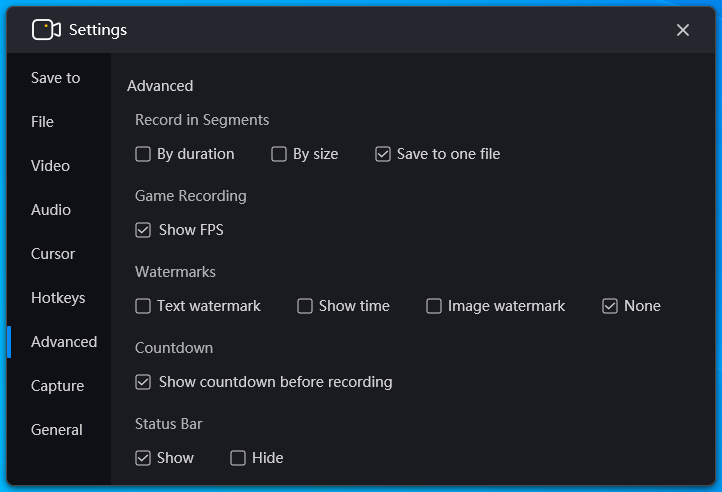The image size is (722, 492).
Task: Check the Show time watermark option
Action: pos(305,306)
